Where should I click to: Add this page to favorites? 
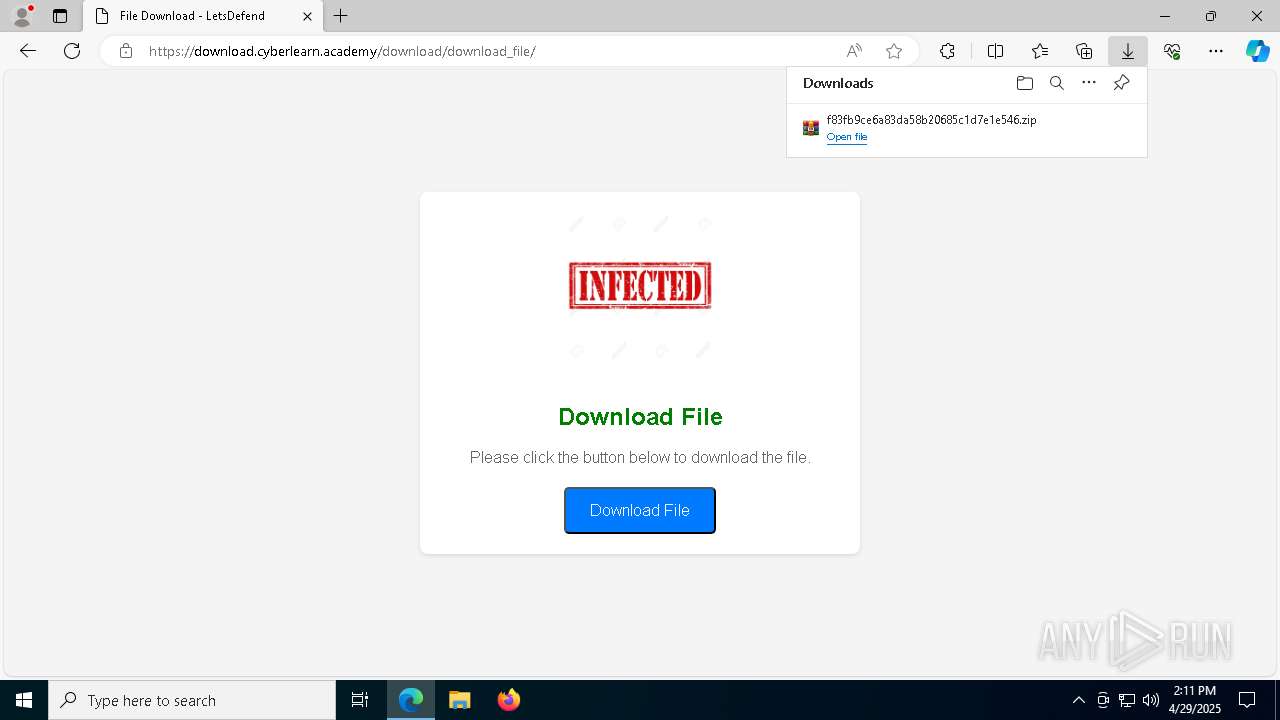894,51
